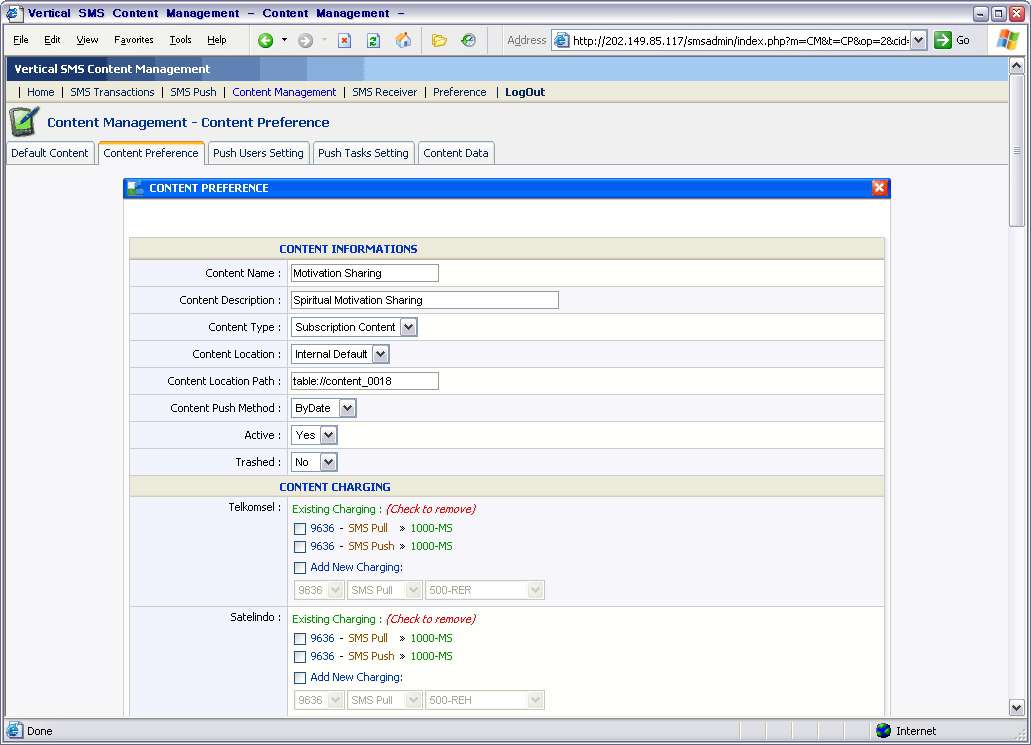Click the green Go arrow icon

coord(943,40)
